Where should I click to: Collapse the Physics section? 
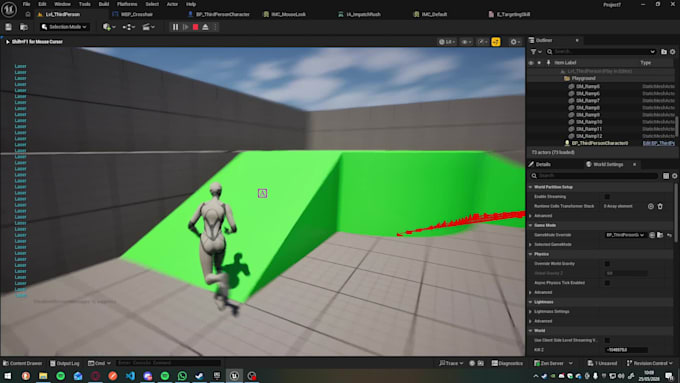coord(530,254)
